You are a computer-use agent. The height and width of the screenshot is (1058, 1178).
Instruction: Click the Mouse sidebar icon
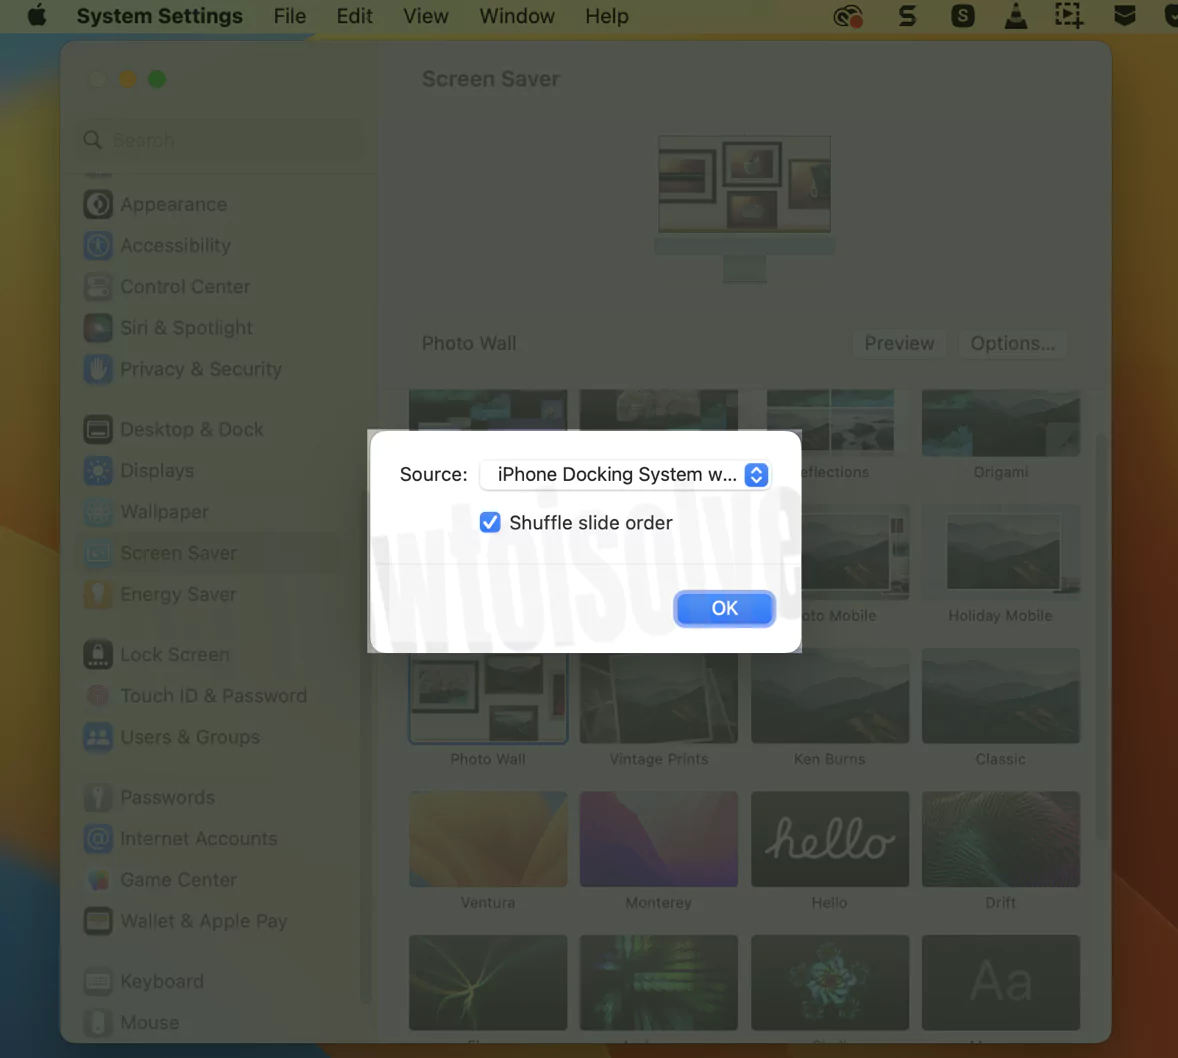click(98, 1023)
